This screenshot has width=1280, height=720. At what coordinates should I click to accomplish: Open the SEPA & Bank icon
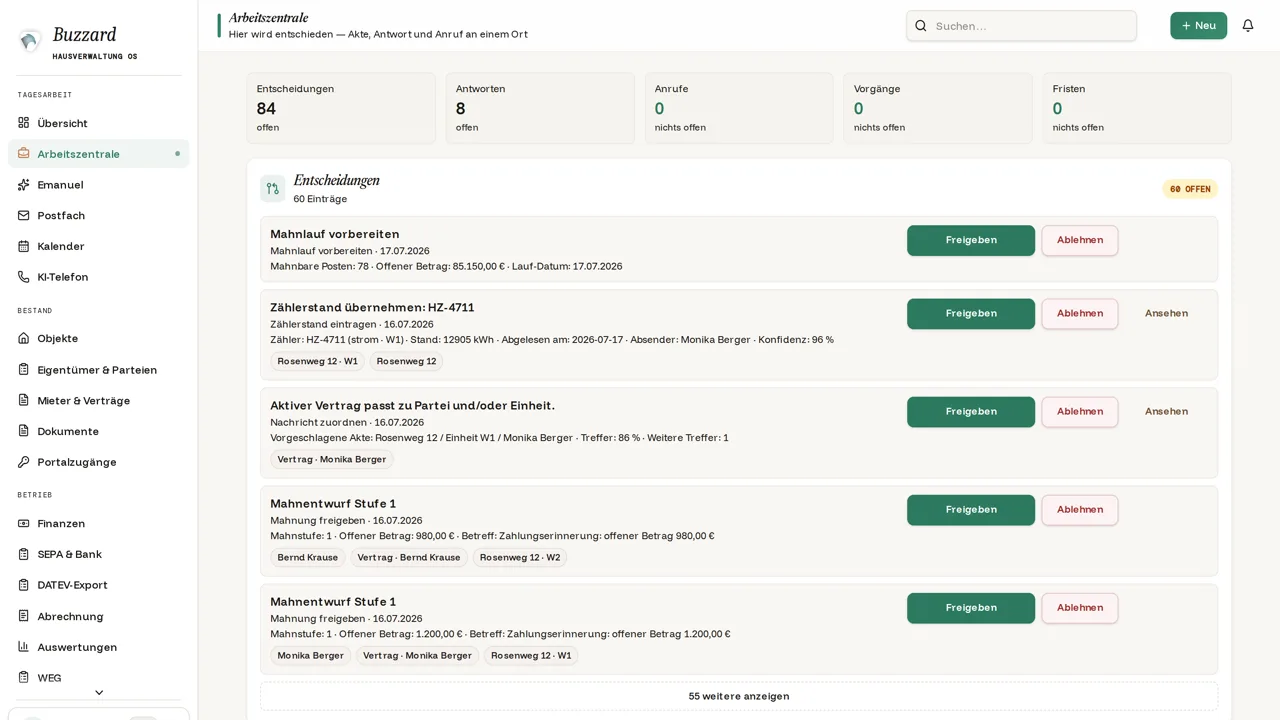click(x=23, y=554)
